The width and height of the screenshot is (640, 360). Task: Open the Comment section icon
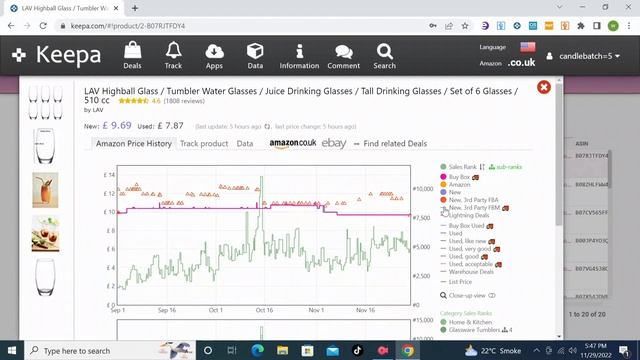[343, 55]
